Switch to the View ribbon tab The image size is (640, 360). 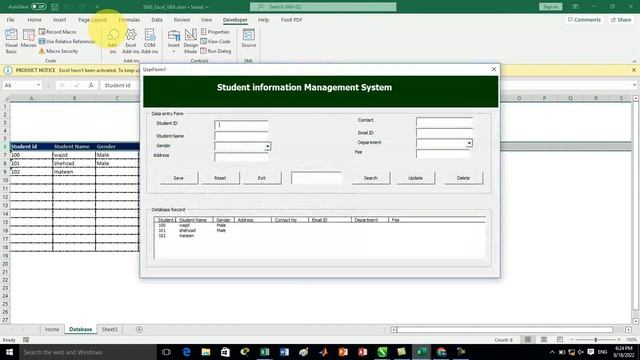click(206, 20)
